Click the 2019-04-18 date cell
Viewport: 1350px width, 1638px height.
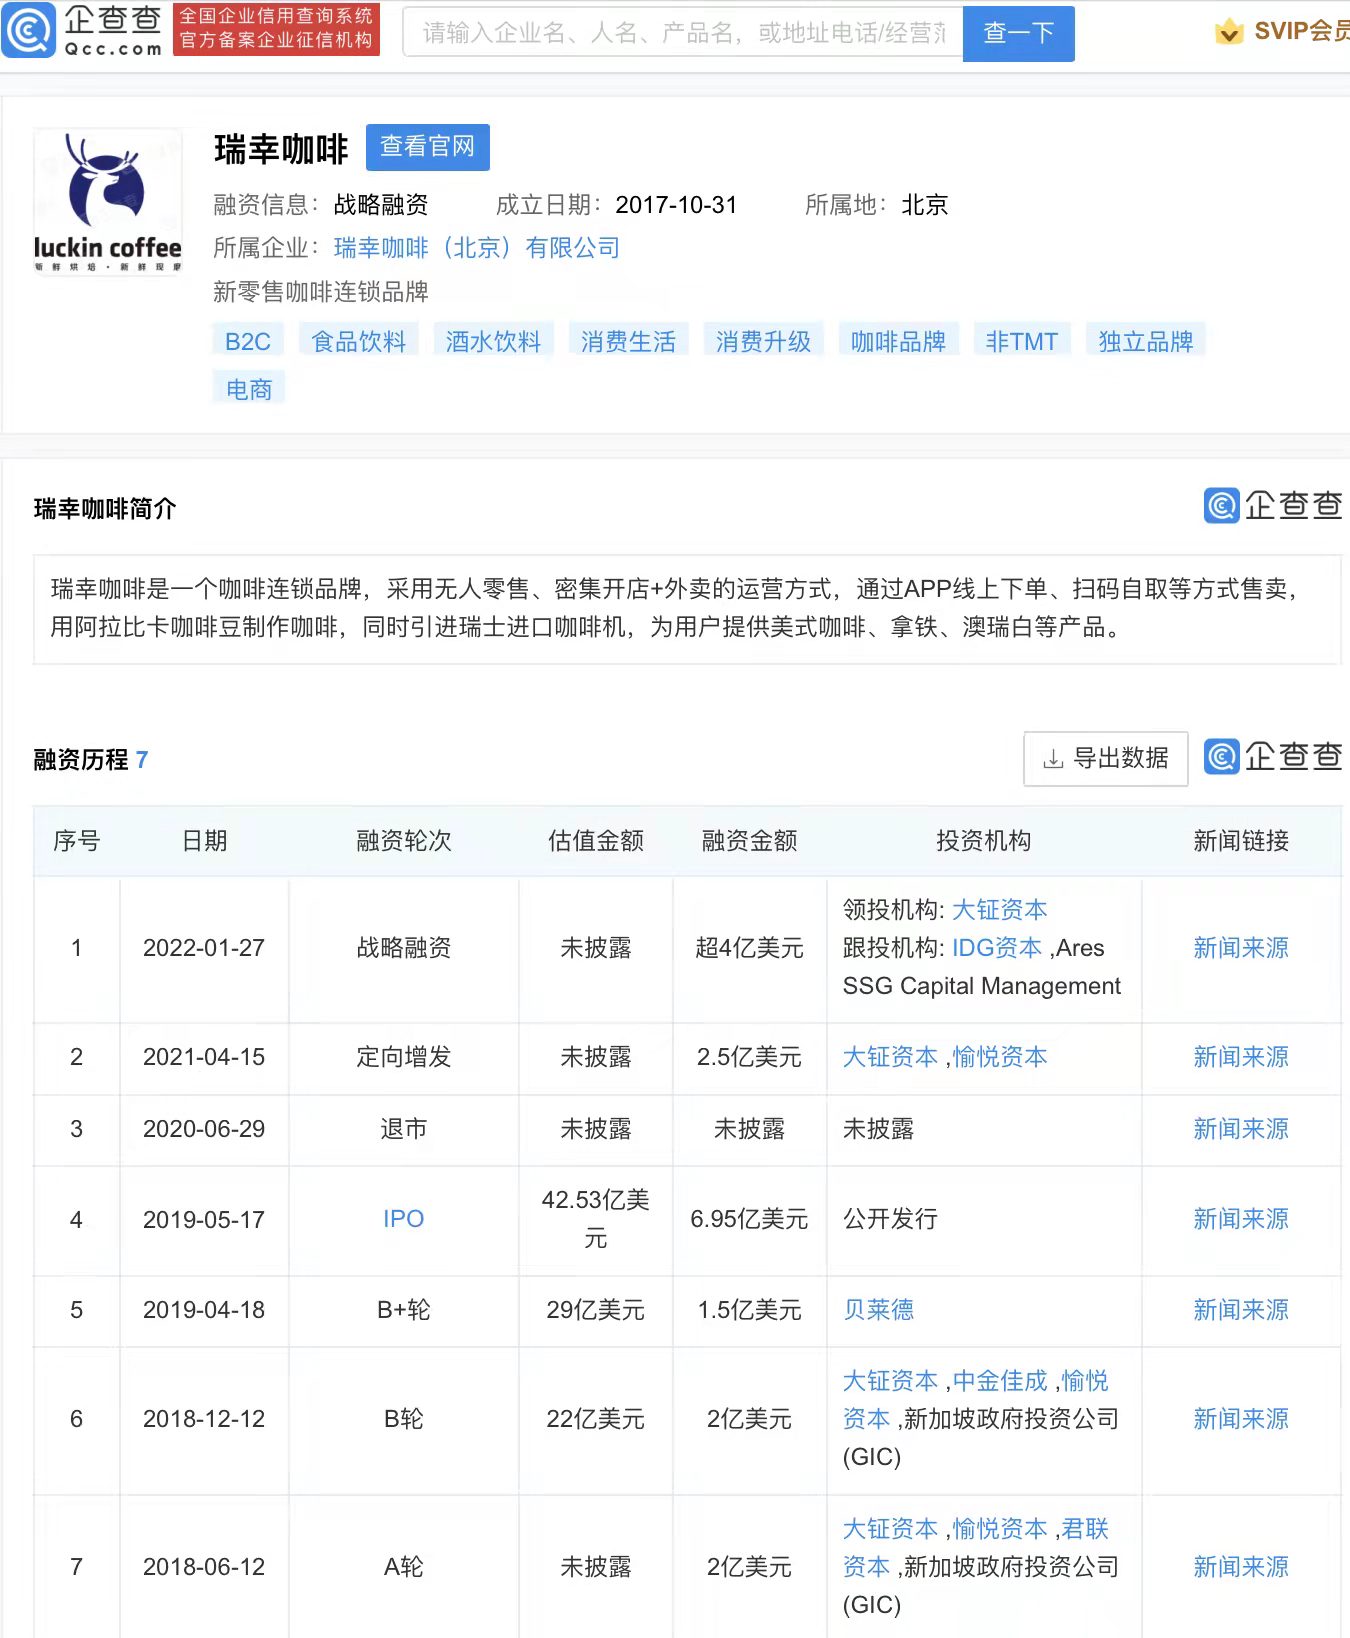(204, 1310)
